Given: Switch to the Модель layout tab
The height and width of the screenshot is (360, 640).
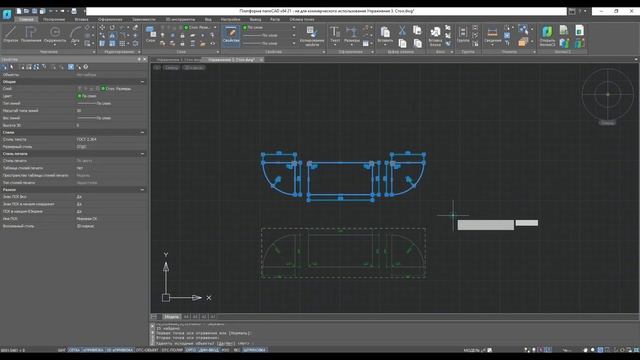Looking at the screenshot, I should tap(171, 317).
